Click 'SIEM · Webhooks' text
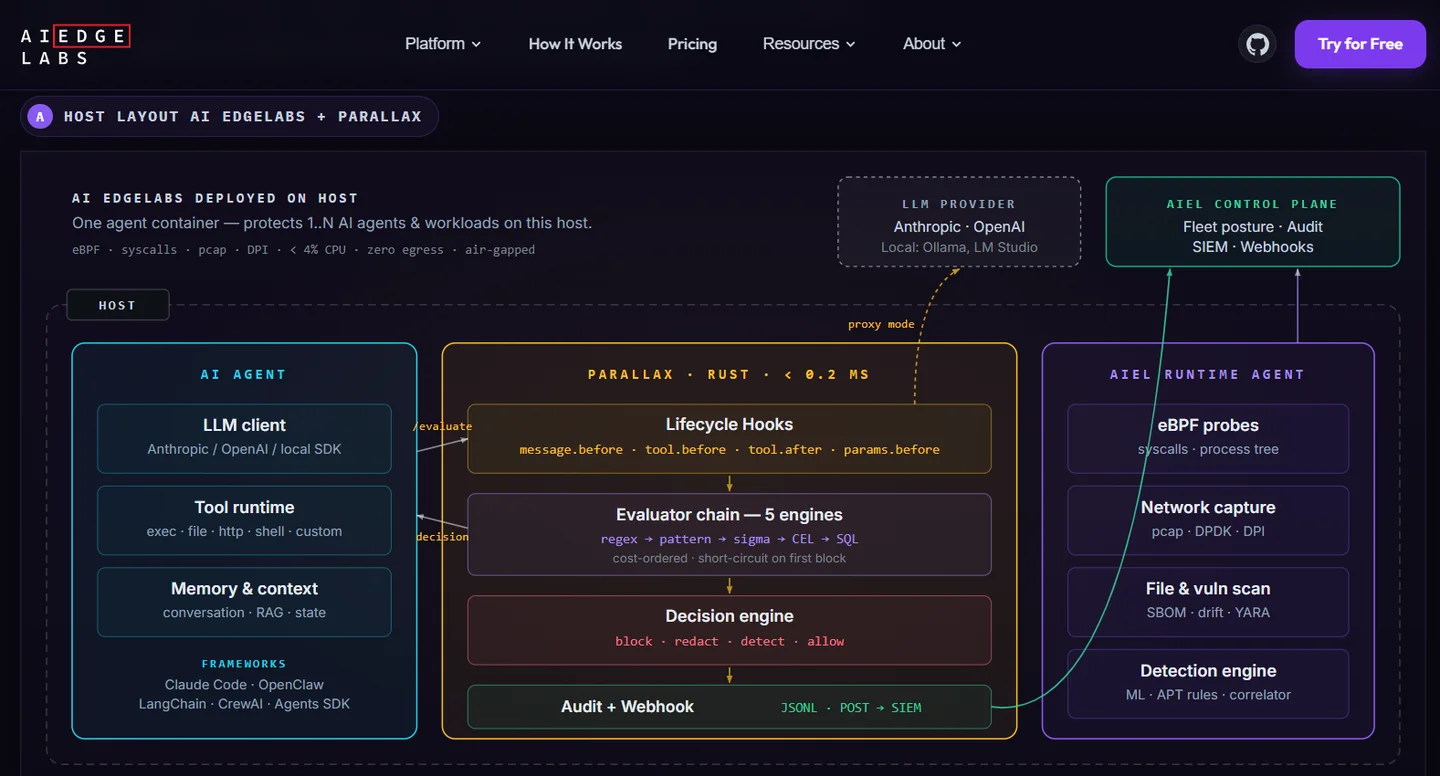The height and width of the screenshot is (776, 1440). tap(1252, 247)
